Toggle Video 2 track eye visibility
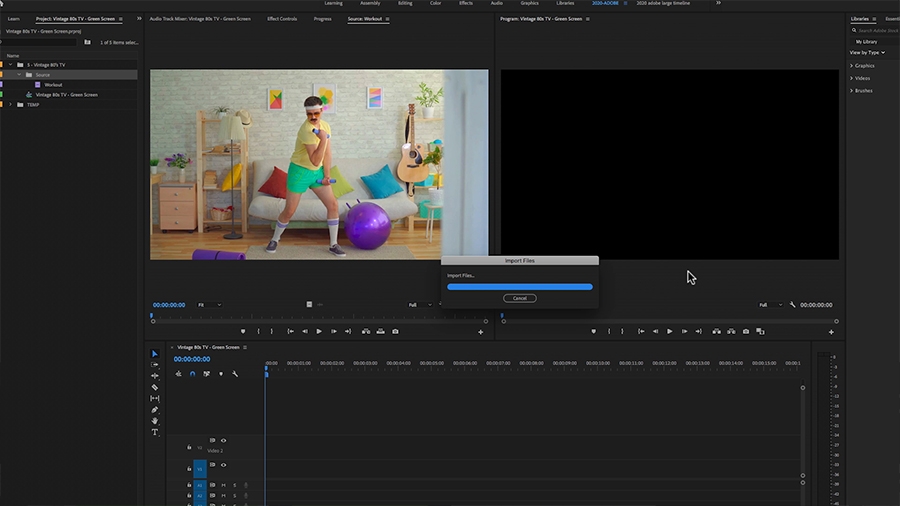The image size is (900, 506). click(223, 441)
